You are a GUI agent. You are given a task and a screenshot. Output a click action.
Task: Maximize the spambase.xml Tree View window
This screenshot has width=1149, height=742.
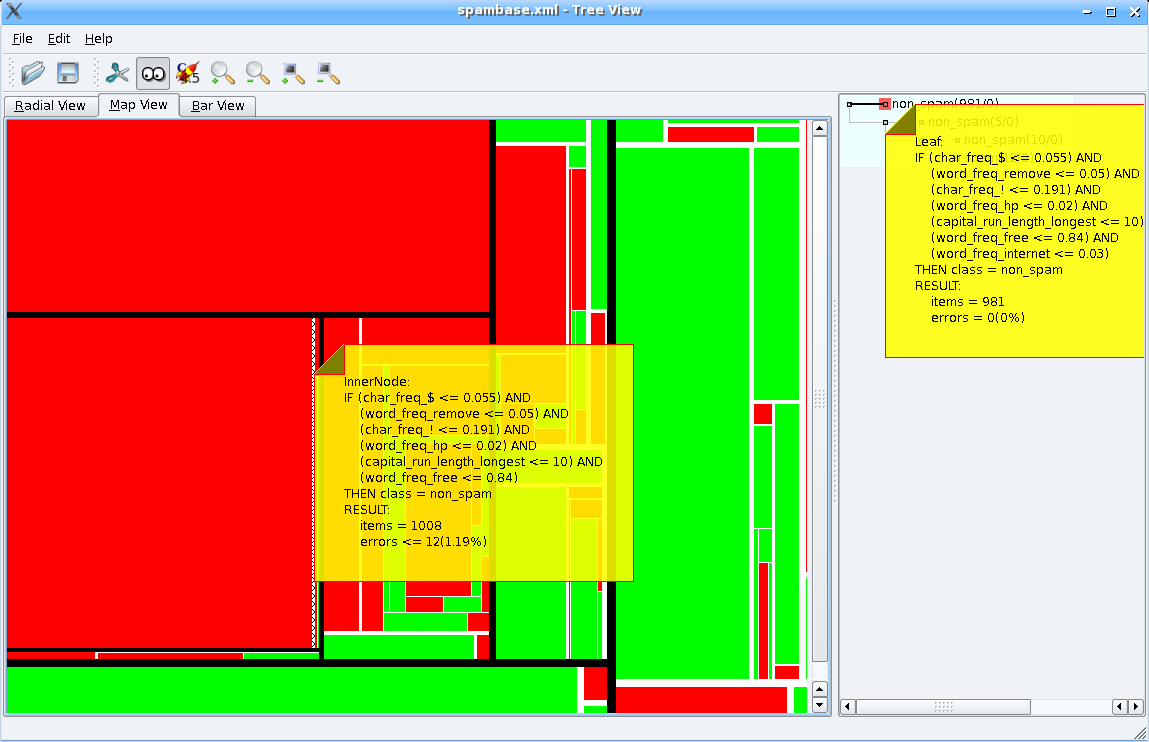[1111, 12]
